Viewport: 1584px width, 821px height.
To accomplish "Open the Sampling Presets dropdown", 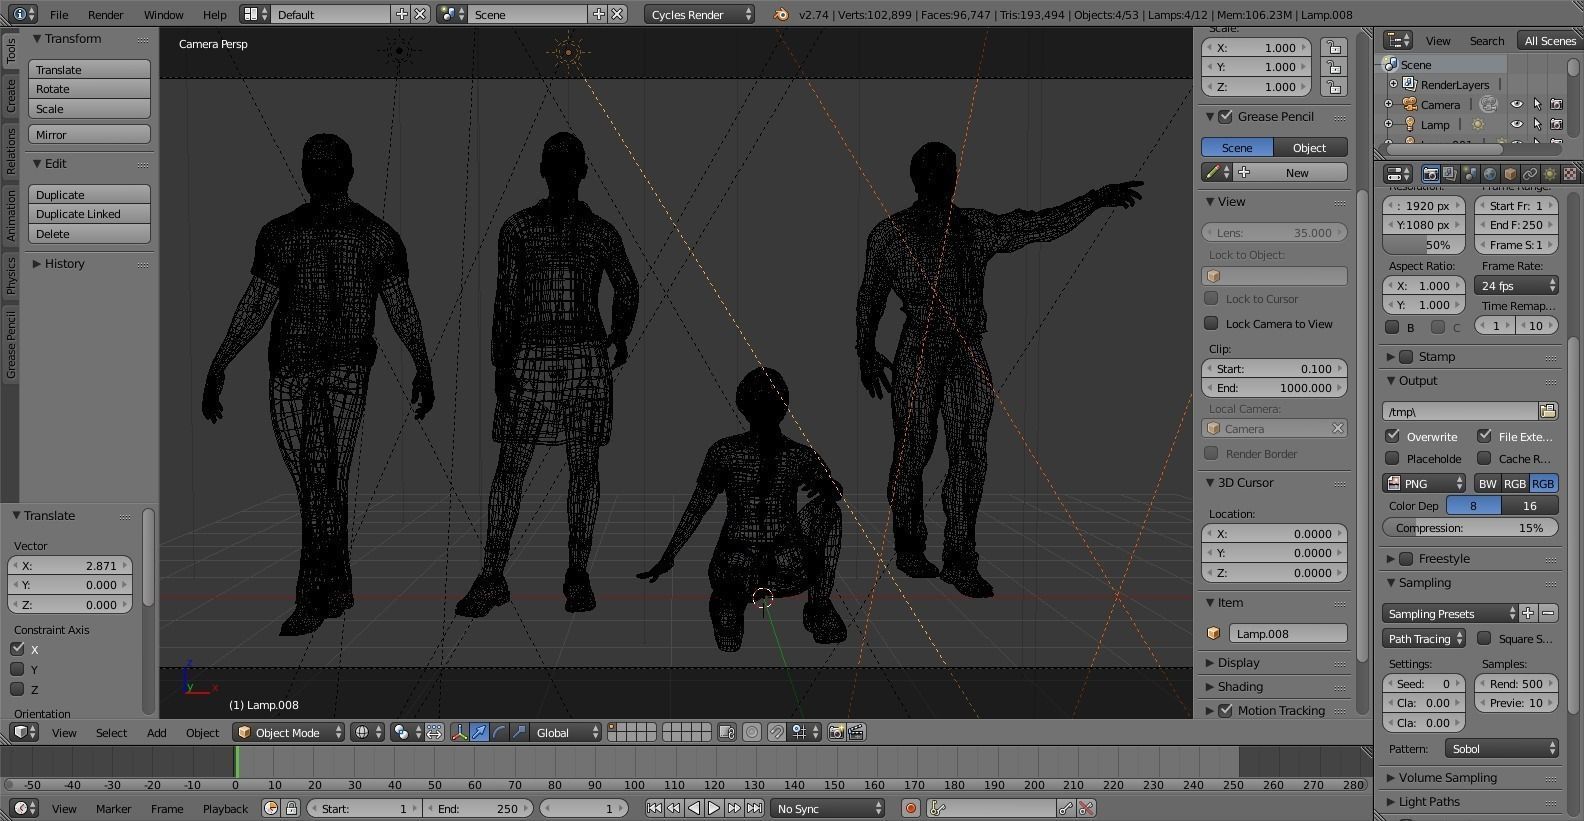I will tap(1450, 613).
